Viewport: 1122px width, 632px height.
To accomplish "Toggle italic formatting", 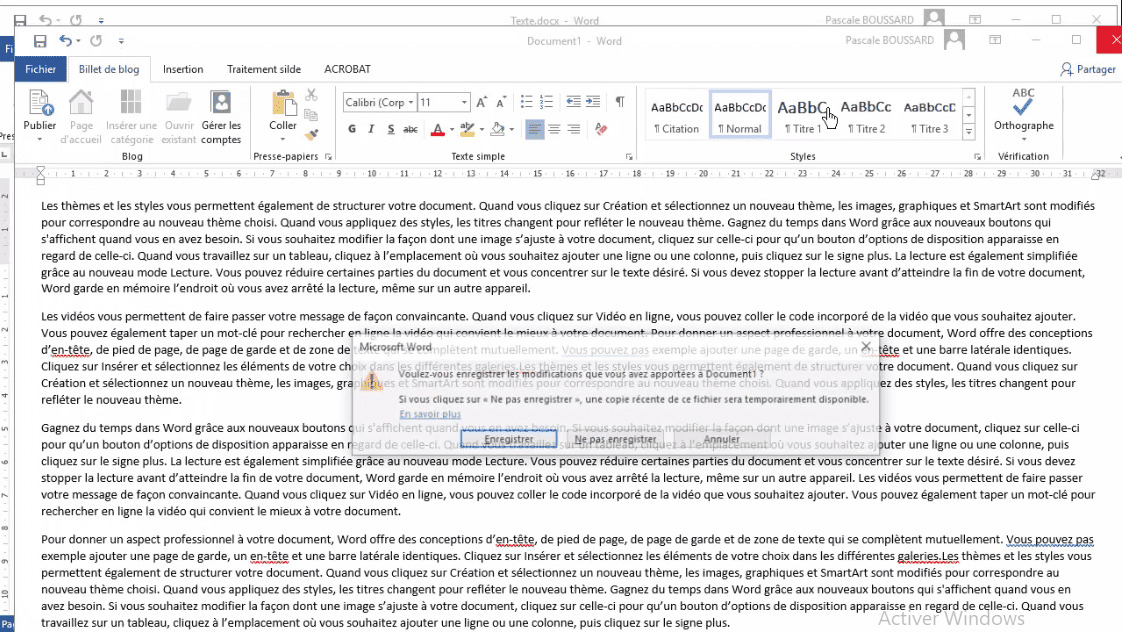I will point(371,129).
